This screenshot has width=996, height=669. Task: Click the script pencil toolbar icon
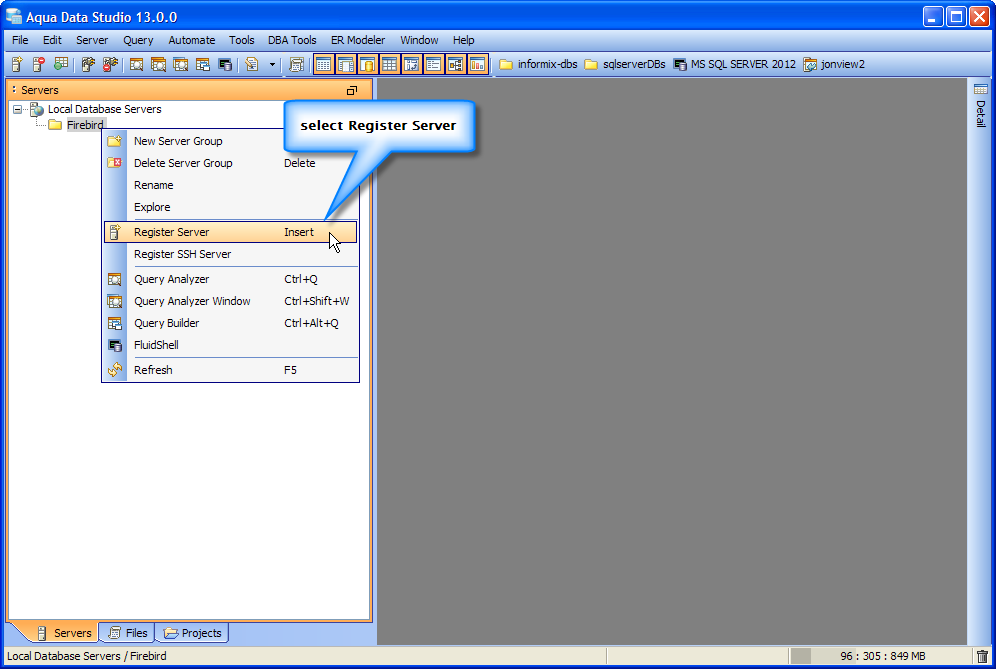(252, 64)
